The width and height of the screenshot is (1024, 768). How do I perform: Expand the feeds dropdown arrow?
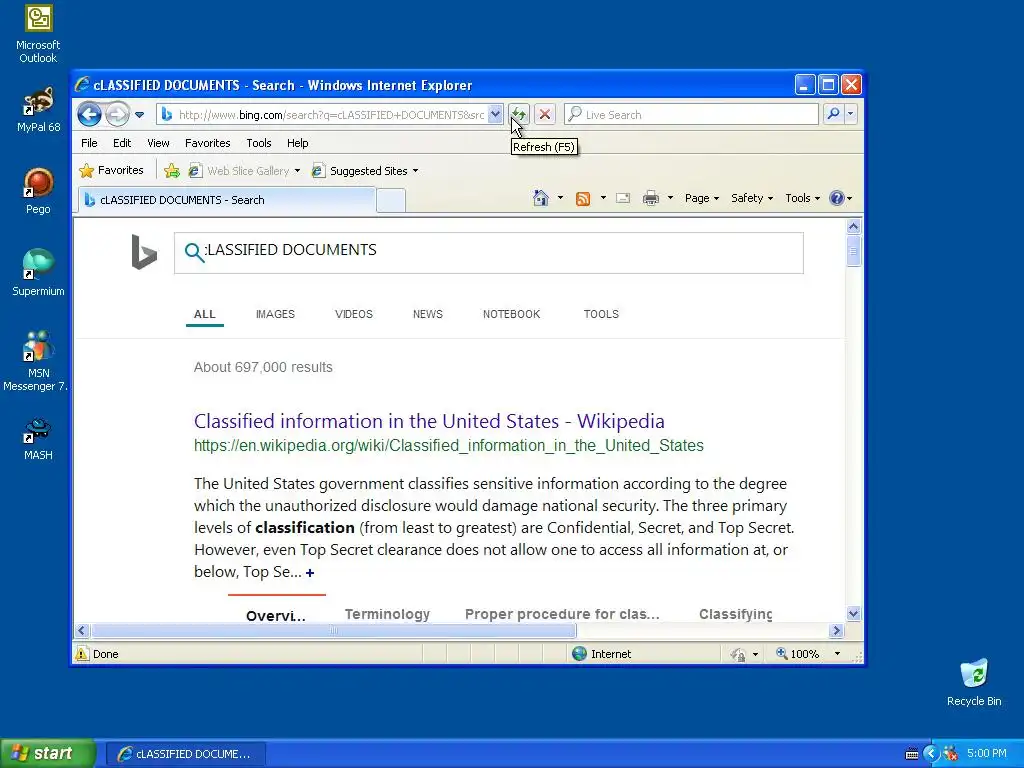pos(603,198)
